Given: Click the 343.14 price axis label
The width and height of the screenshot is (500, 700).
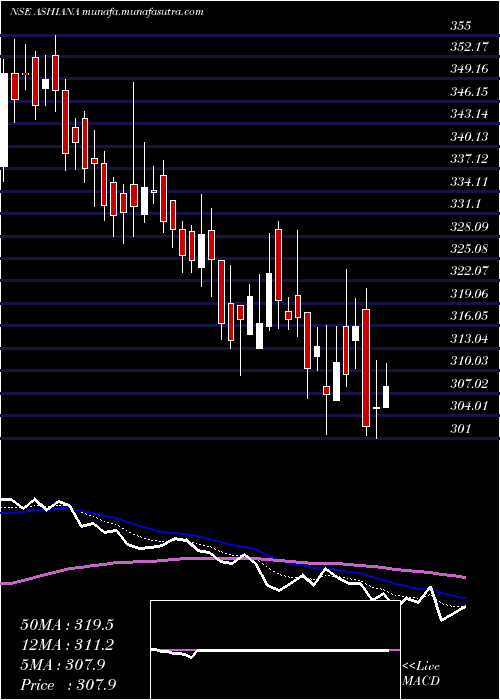Looking at the screenshot, I should (469, 114).
